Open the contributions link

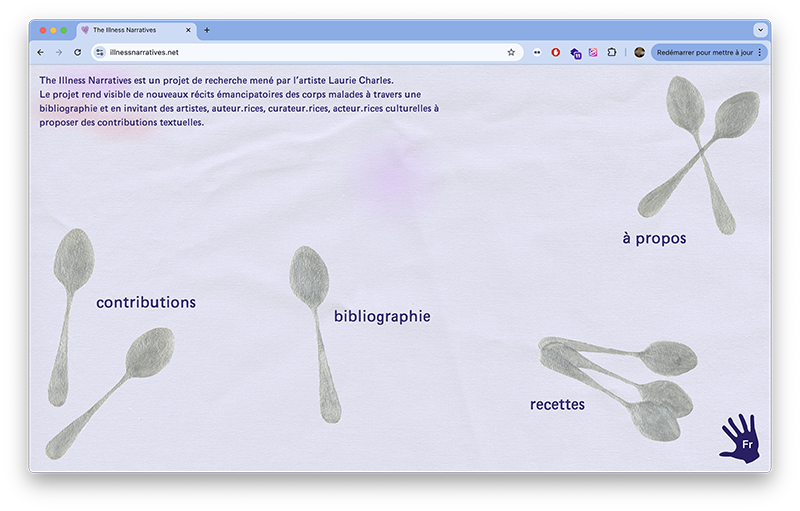coord(146,302)
